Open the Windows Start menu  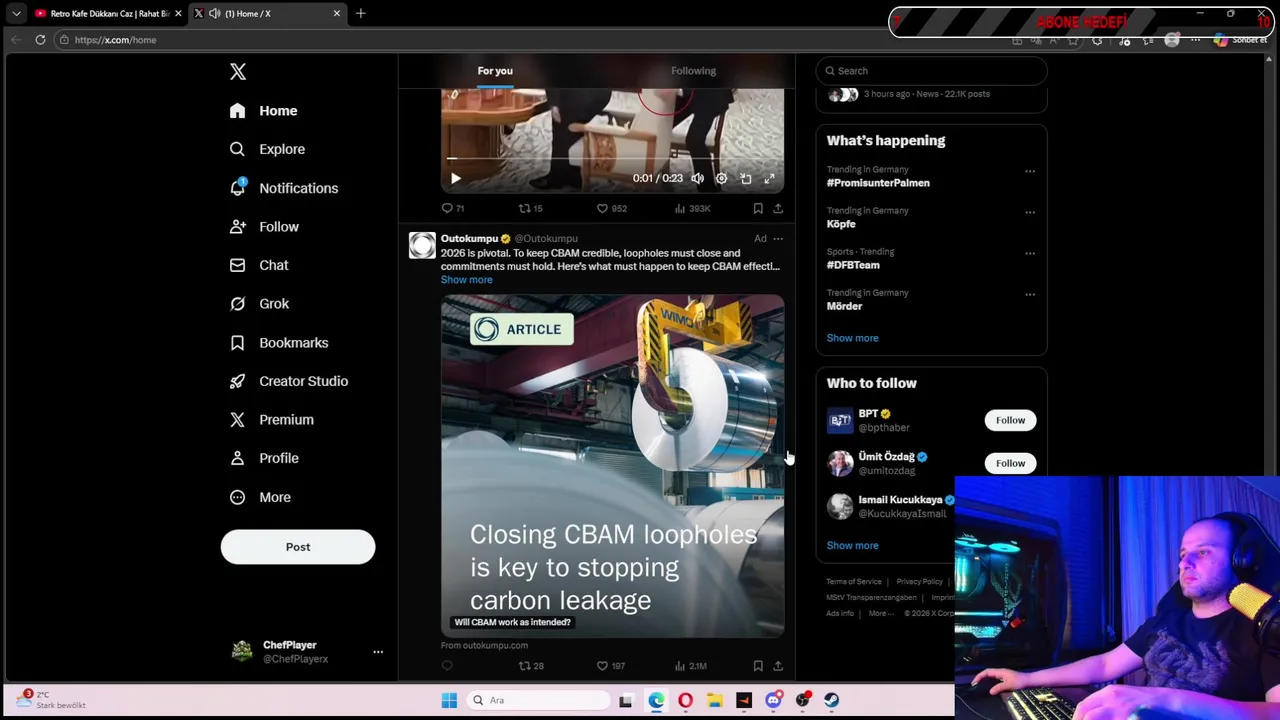click(449, 701)
